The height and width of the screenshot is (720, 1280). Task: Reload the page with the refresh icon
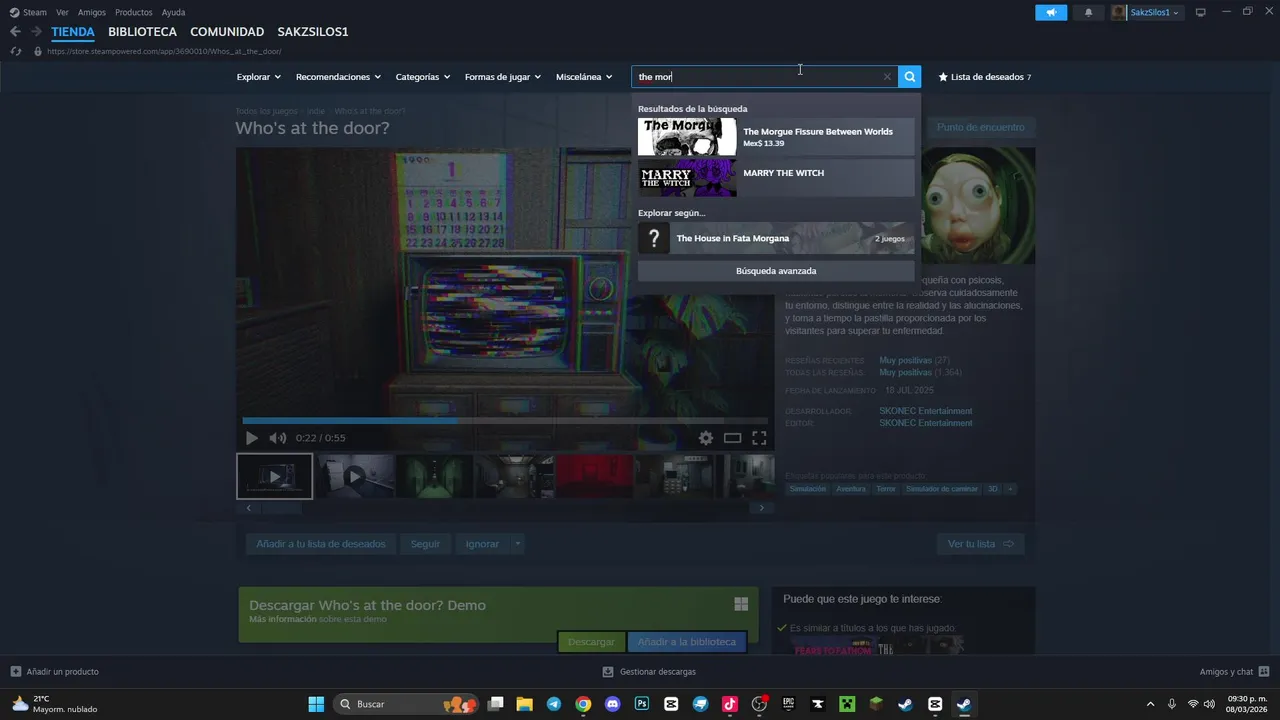16,51
